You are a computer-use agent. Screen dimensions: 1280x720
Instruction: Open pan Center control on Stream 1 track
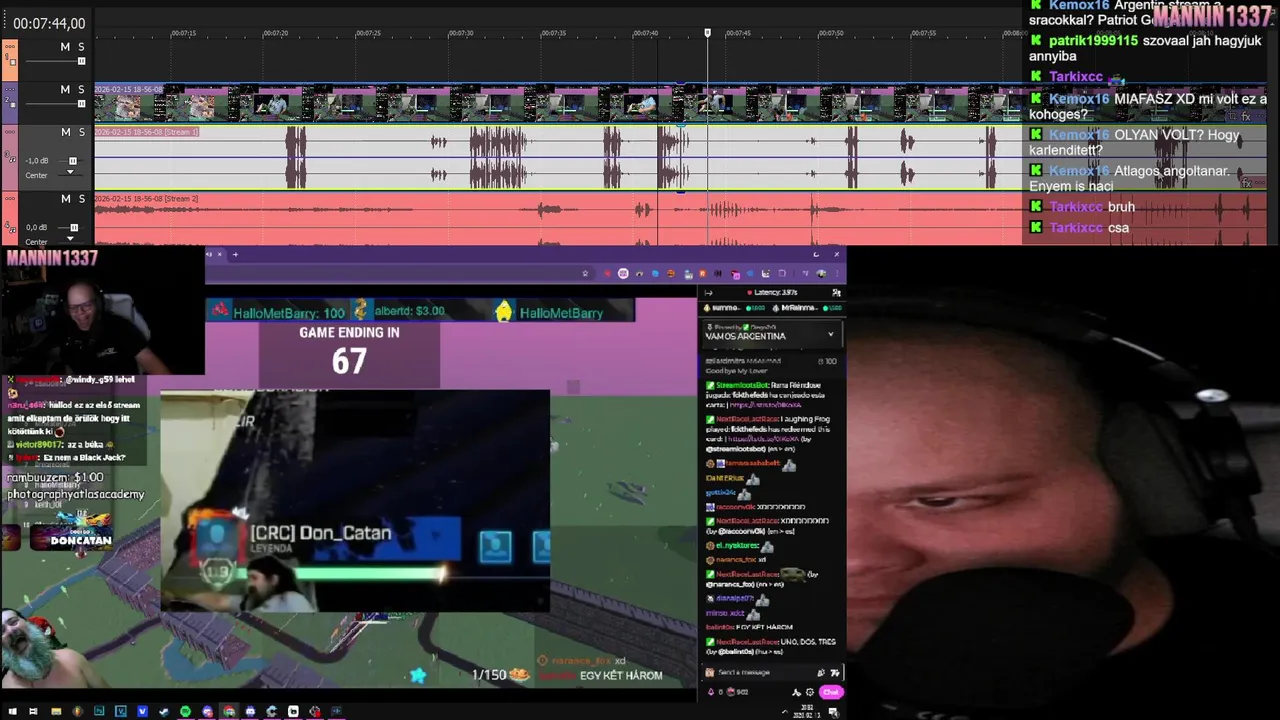(70, 173)
